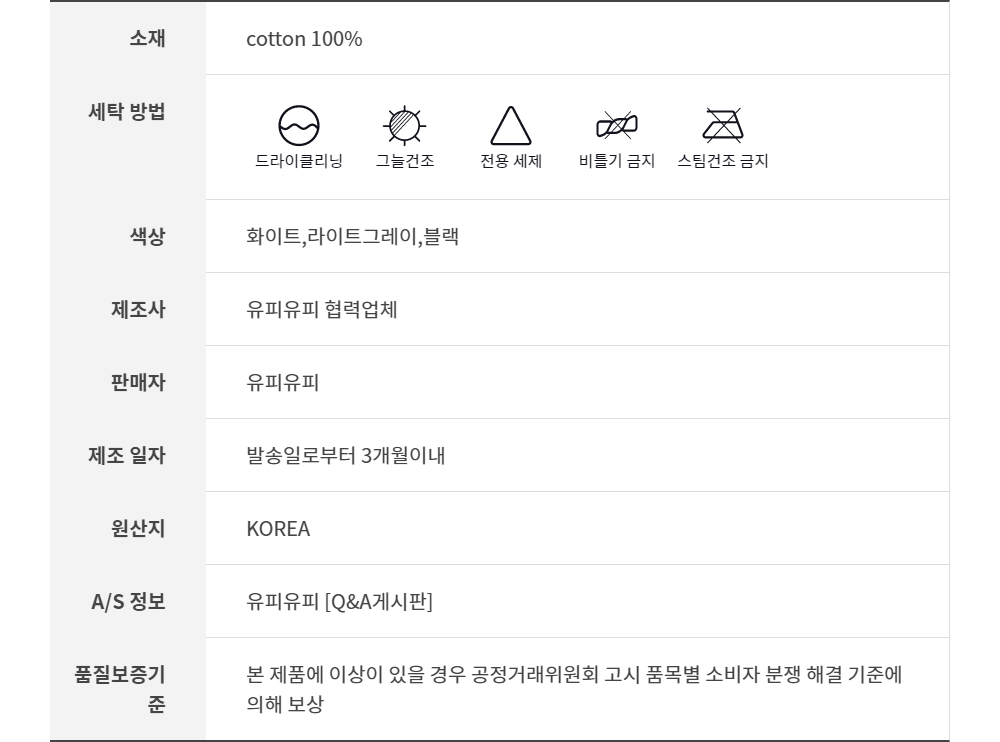Click the 소재 row header
This screenshot has width=1000, height=742.
coord(147,39)
